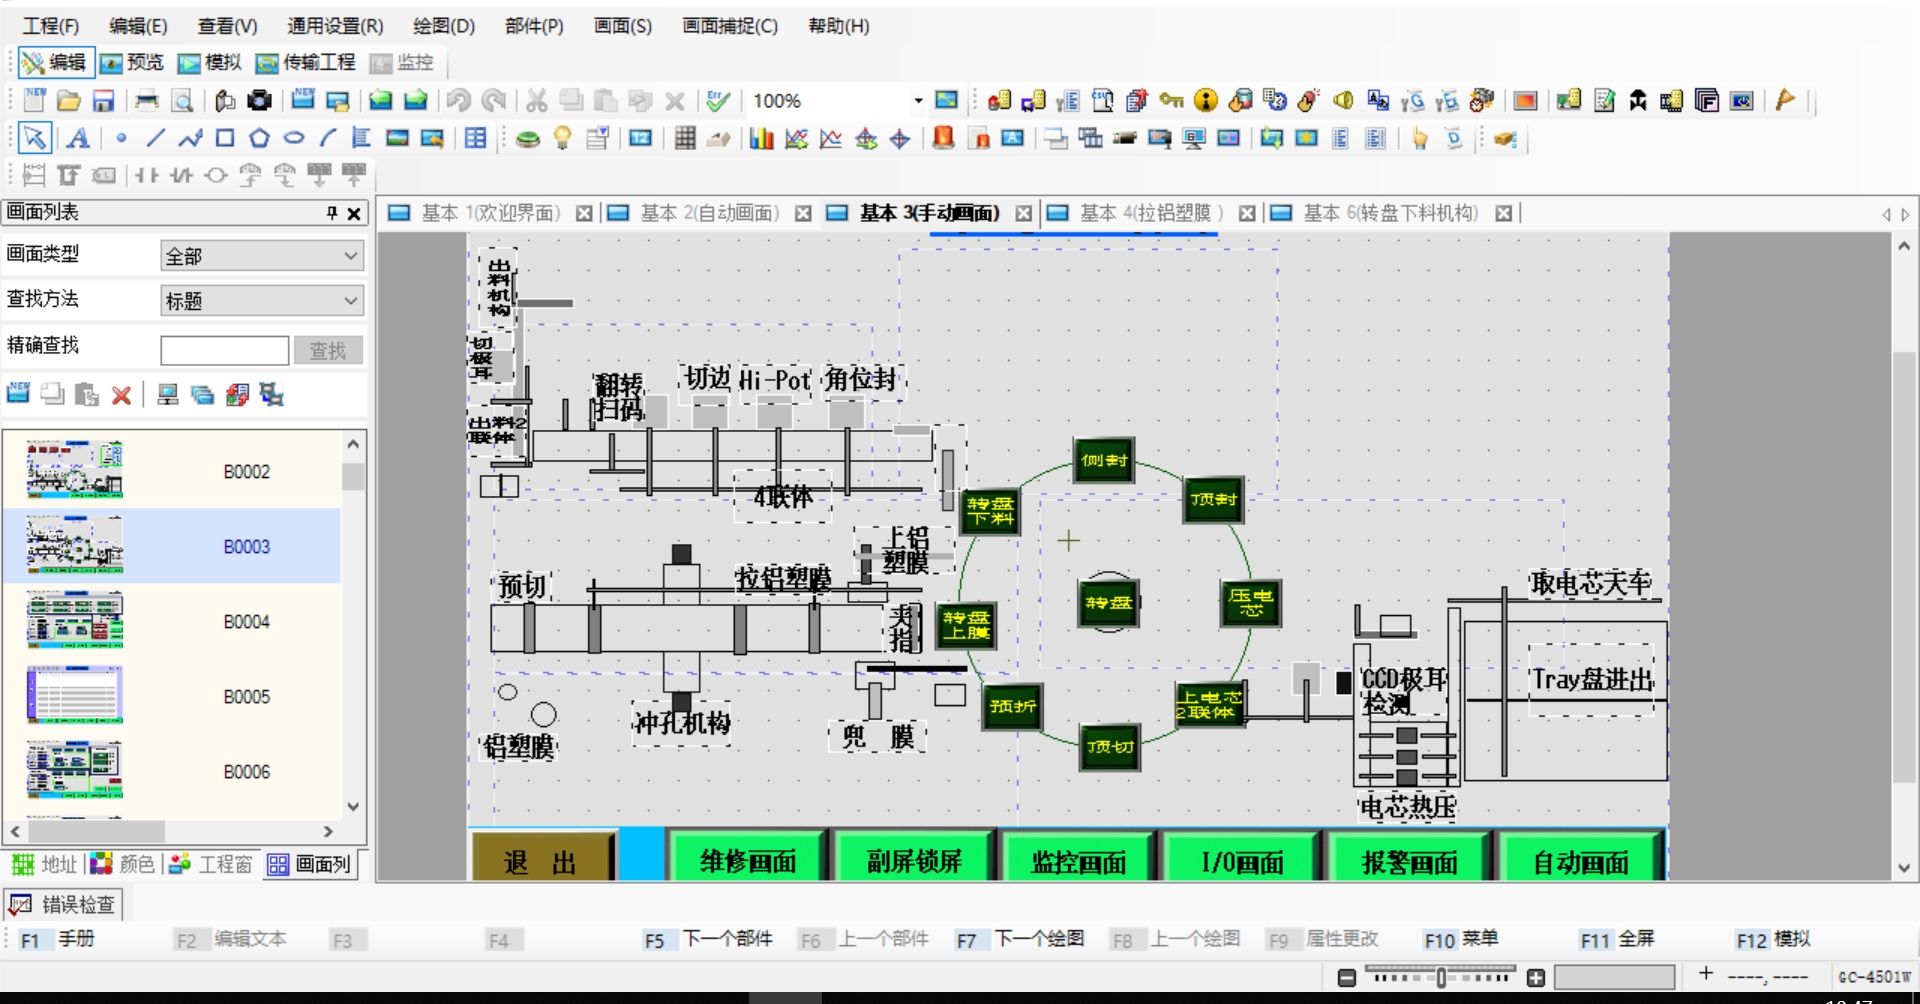Toggle pin on screen list panel
This screenshot has height=1004, width=1920.
(332, 212)
